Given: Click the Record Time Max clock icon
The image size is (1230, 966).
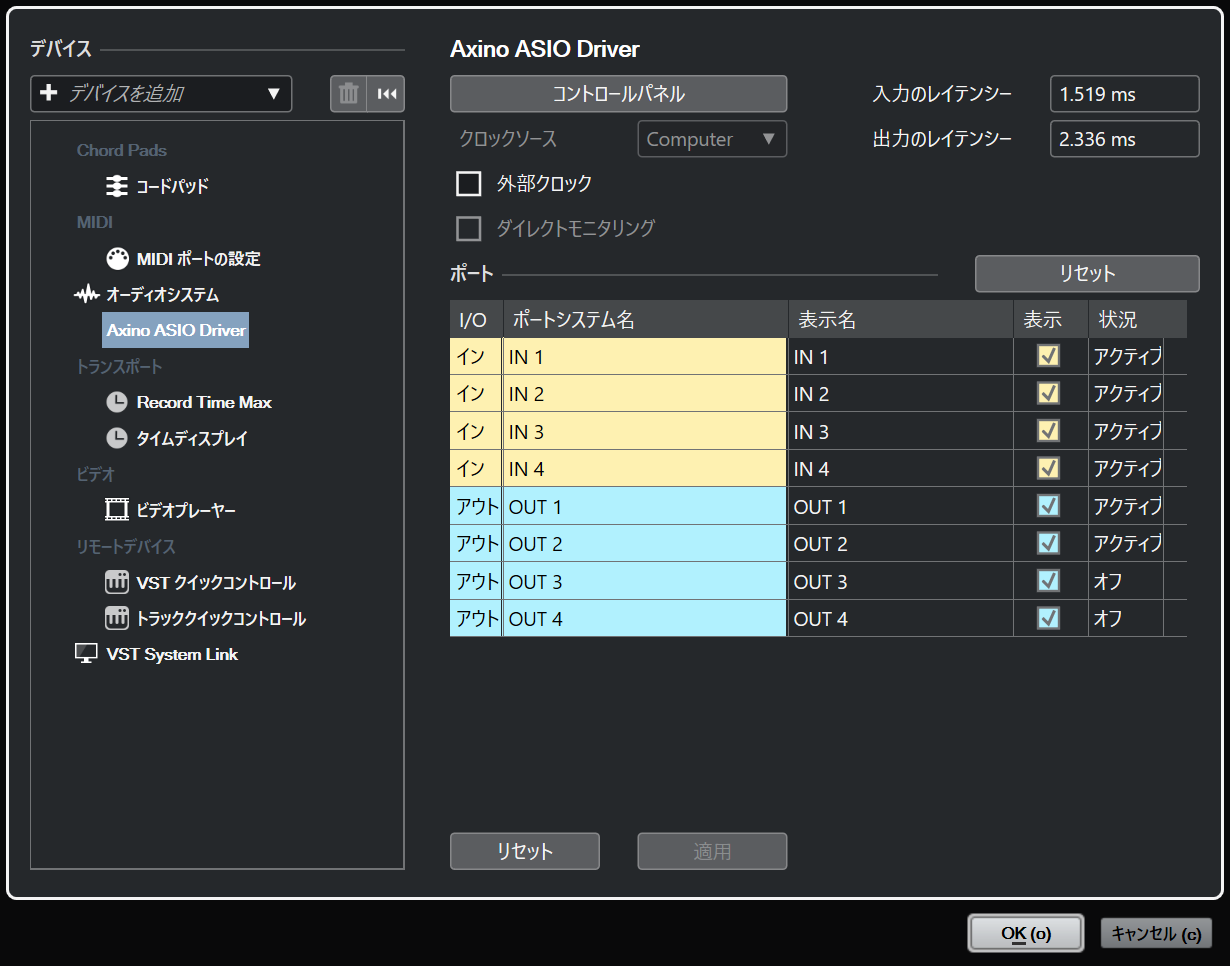Looking at the screenshot, I should [x=117, y=402].
